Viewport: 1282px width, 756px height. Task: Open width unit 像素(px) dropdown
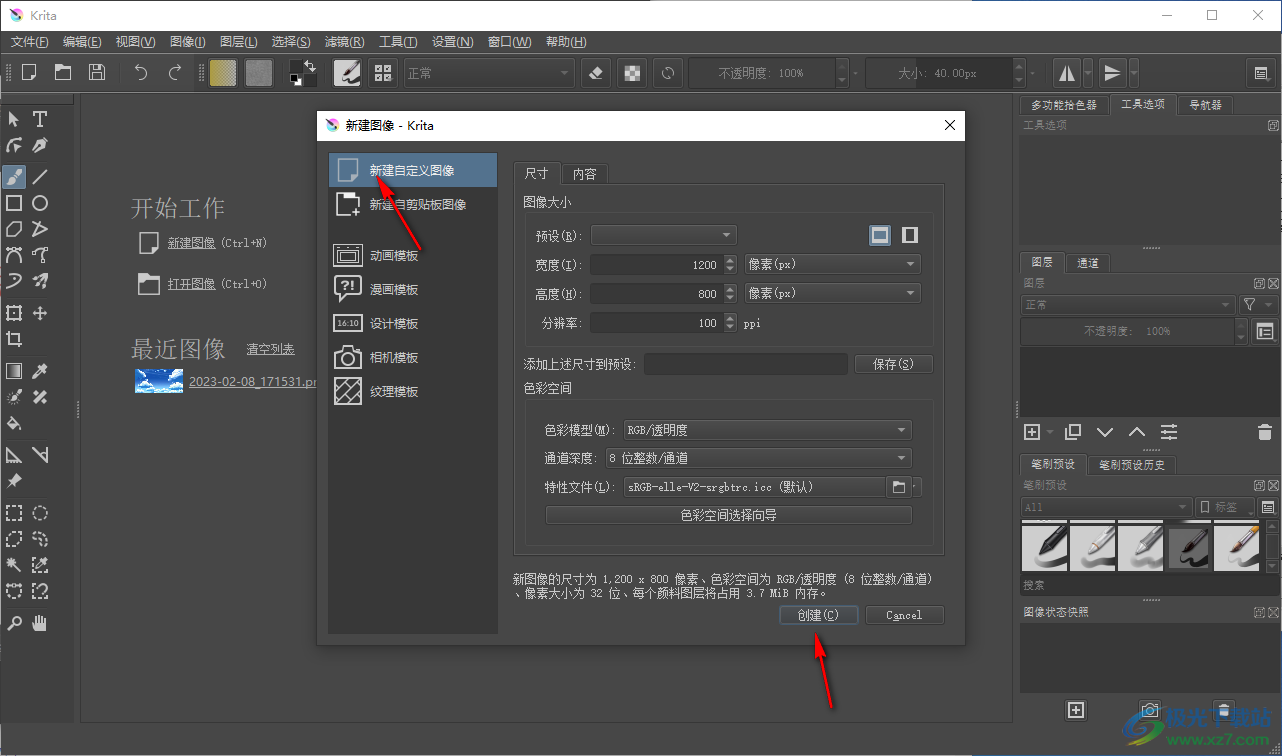[x=833, y=264]
